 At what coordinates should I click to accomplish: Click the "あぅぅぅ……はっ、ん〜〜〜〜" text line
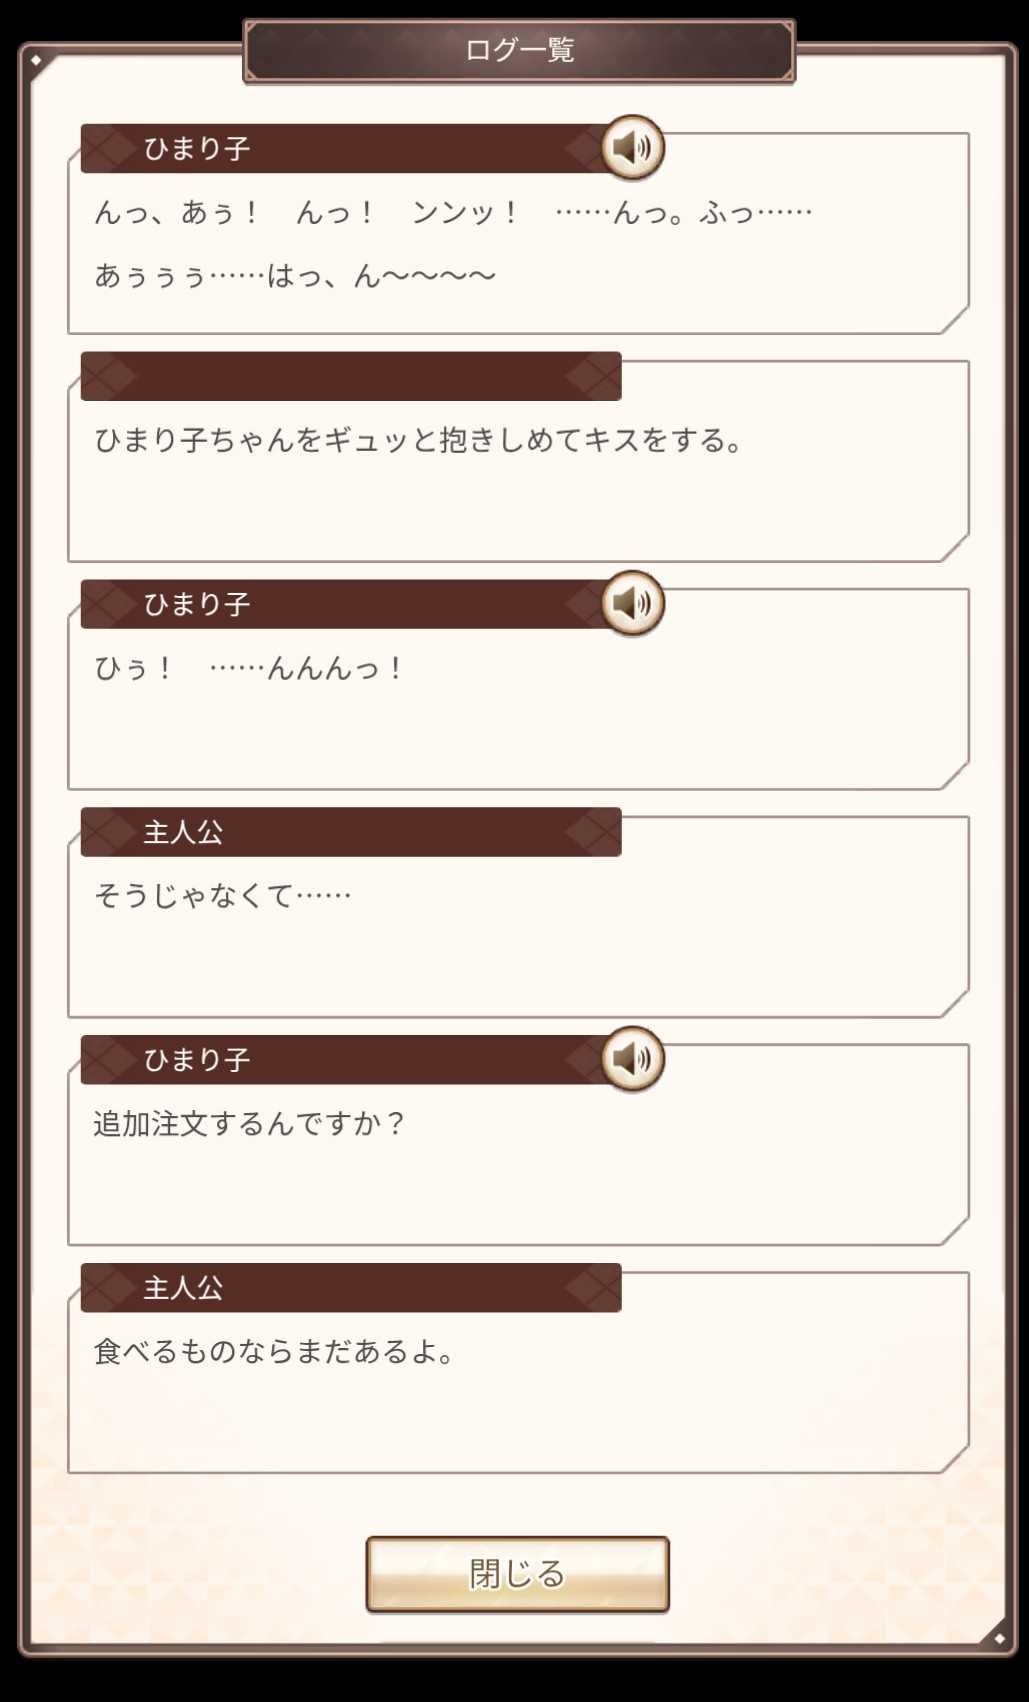[x=295, y=276]
